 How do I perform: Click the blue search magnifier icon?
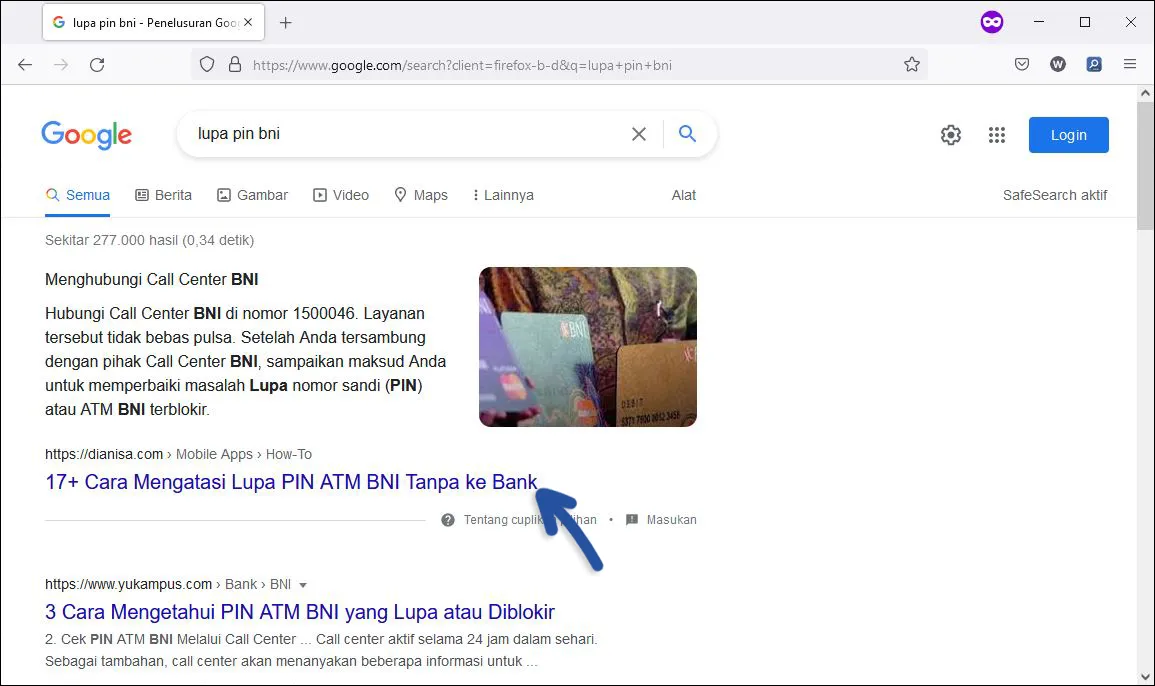click(x=687, y=132)
